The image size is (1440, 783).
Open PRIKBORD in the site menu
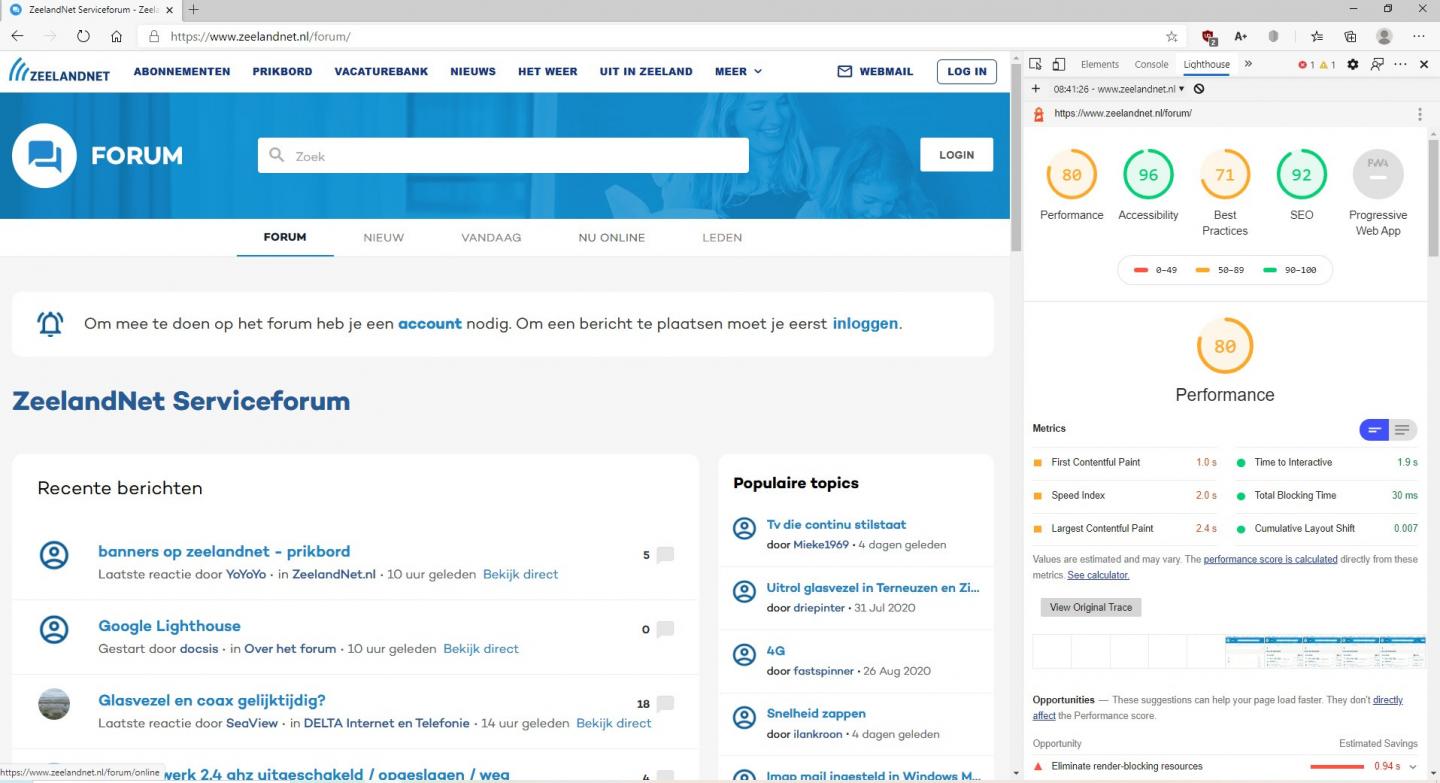click(x=282, y=71)
